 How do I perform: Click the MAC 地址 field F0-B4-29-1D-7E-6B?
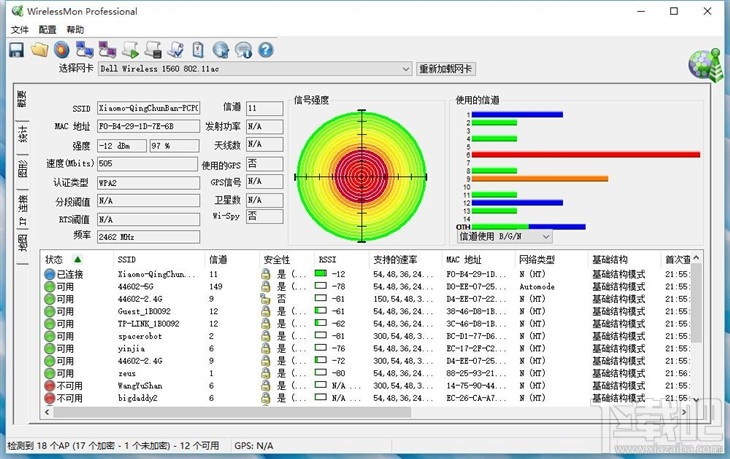pyautogui.click(x=148, y=126)
